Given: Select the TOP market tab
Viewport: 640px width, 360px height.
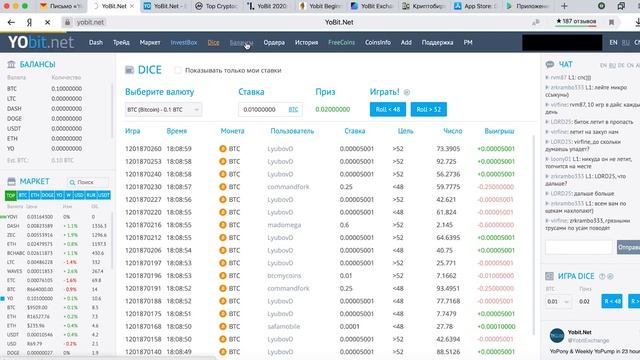Looking at the screenshot, I should 11,196.
